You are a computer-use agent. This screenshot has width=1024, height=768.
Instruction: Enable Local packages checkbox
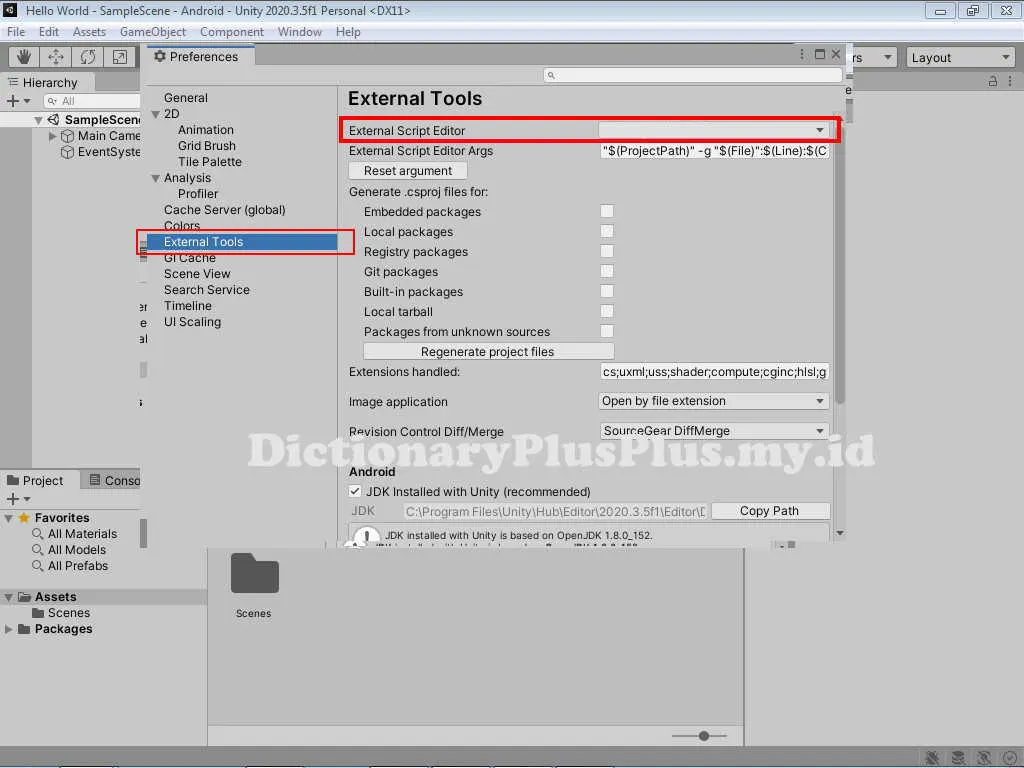pyautogui.click(x=607, y=231)
